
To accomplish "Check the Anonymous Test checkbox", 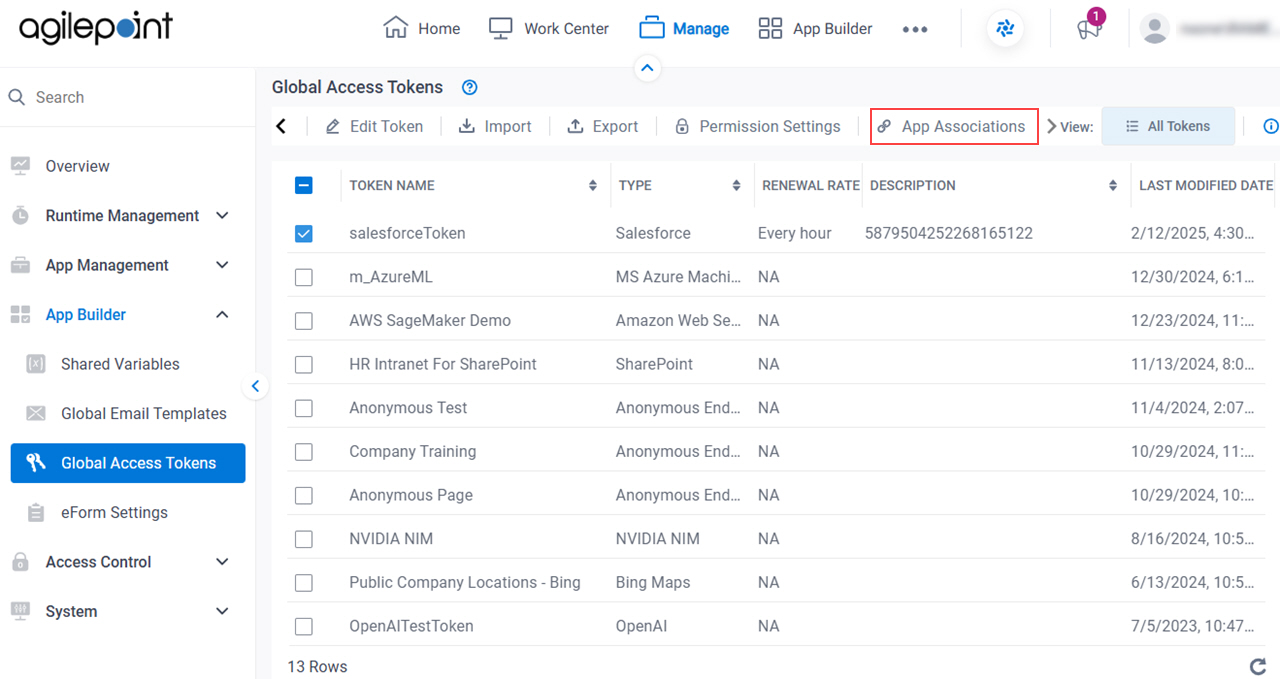I will (x=304, y=408).
